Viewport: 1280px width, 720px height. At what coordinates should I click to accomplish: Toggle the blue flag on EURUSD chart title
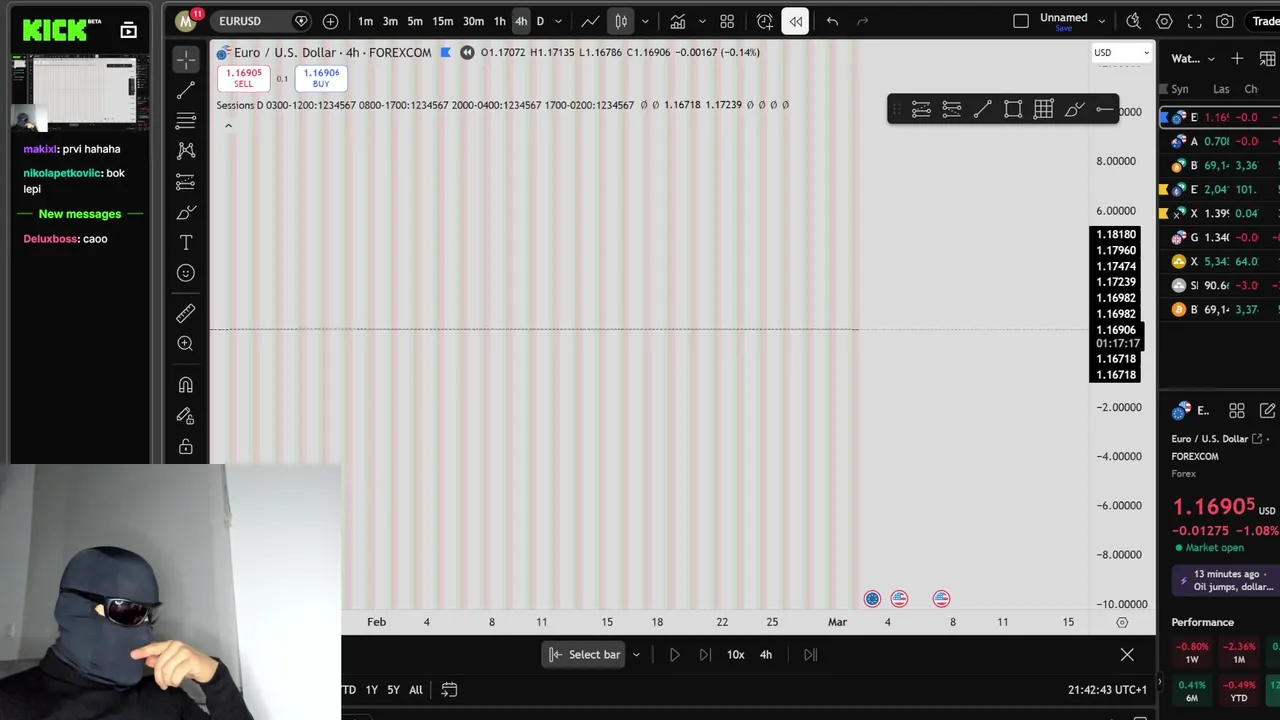pyautogui.click(x=445, y=52)
